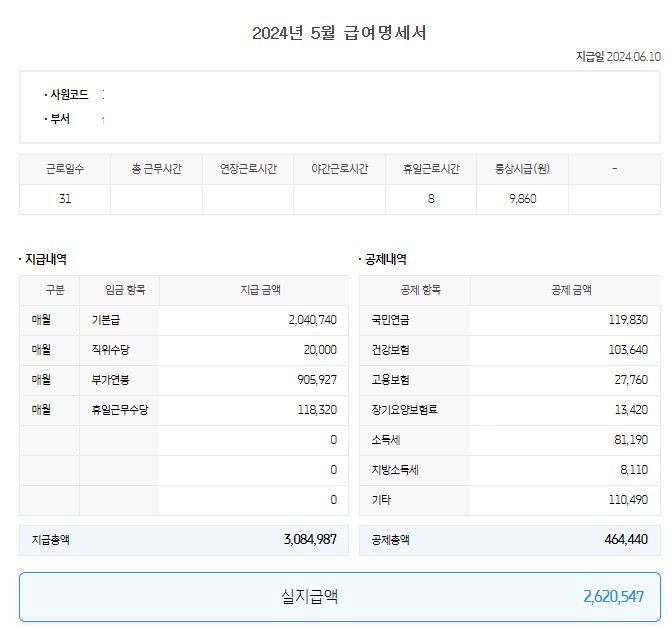Click the 사원코드 field label
This screenshot has width=672, height=627.
pyautogui.click(x=69, y=95)
